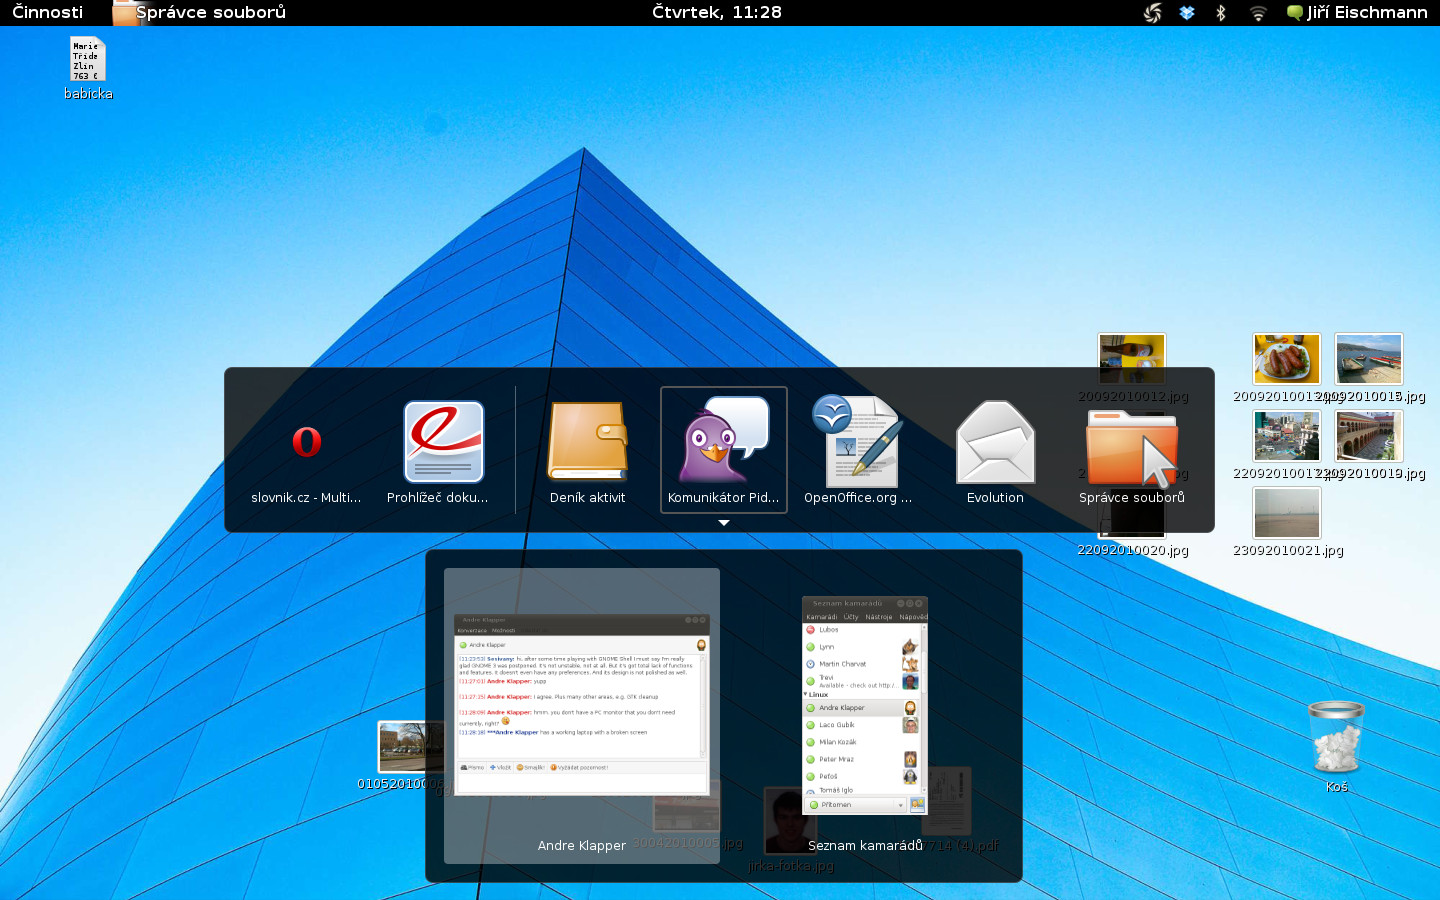Click the Písmo button in the chat toolbar

point(472,767)
